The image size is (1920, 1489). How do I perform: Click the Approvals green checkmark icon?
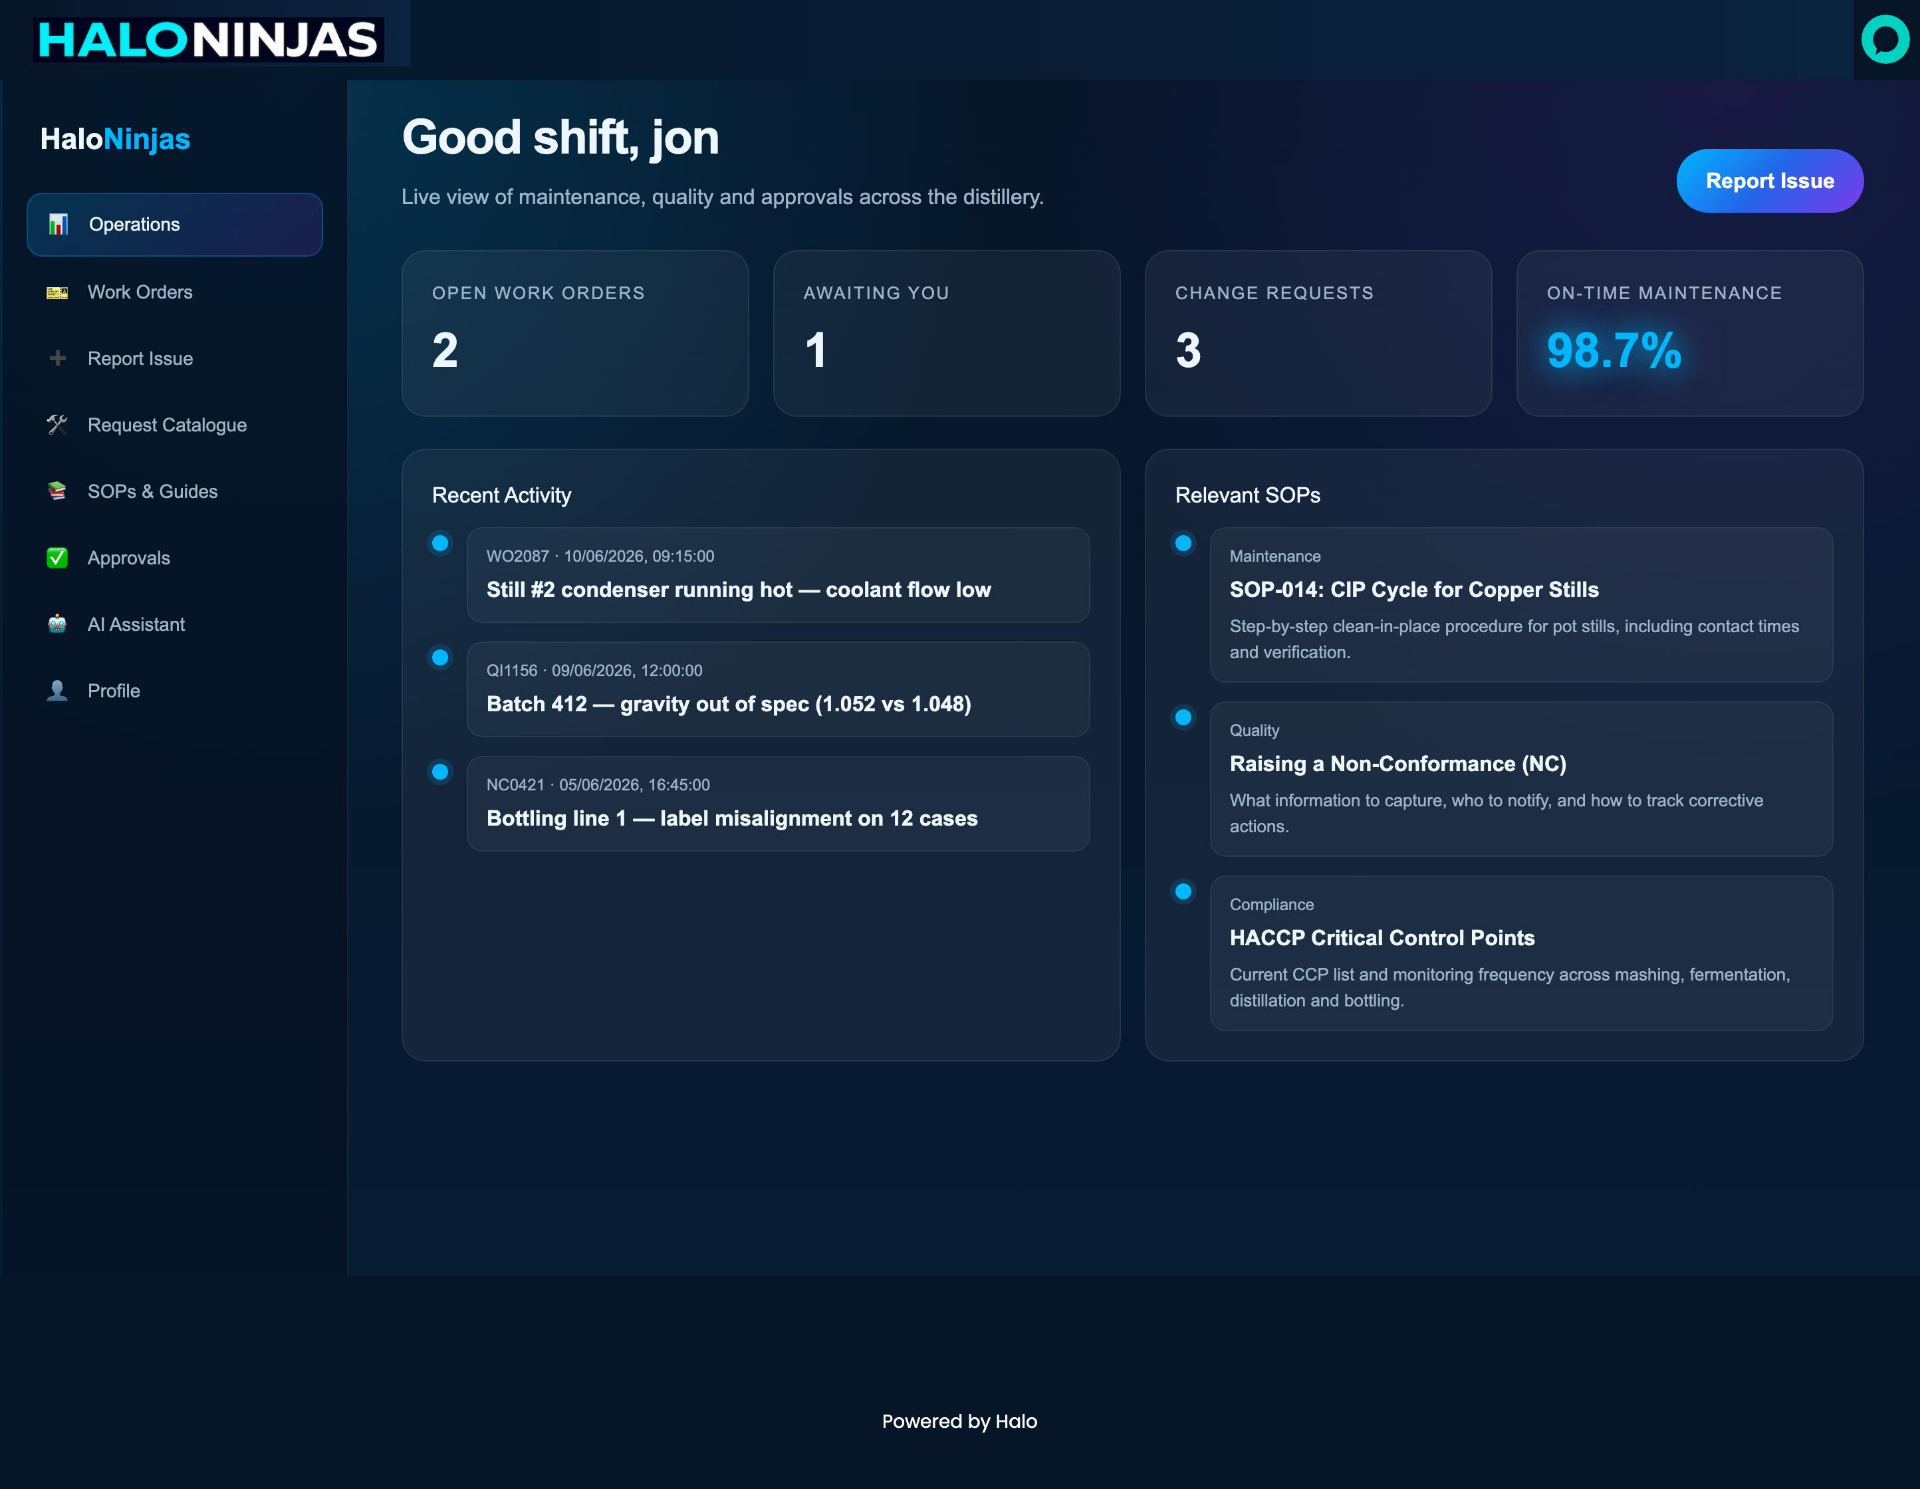point(57,558)
